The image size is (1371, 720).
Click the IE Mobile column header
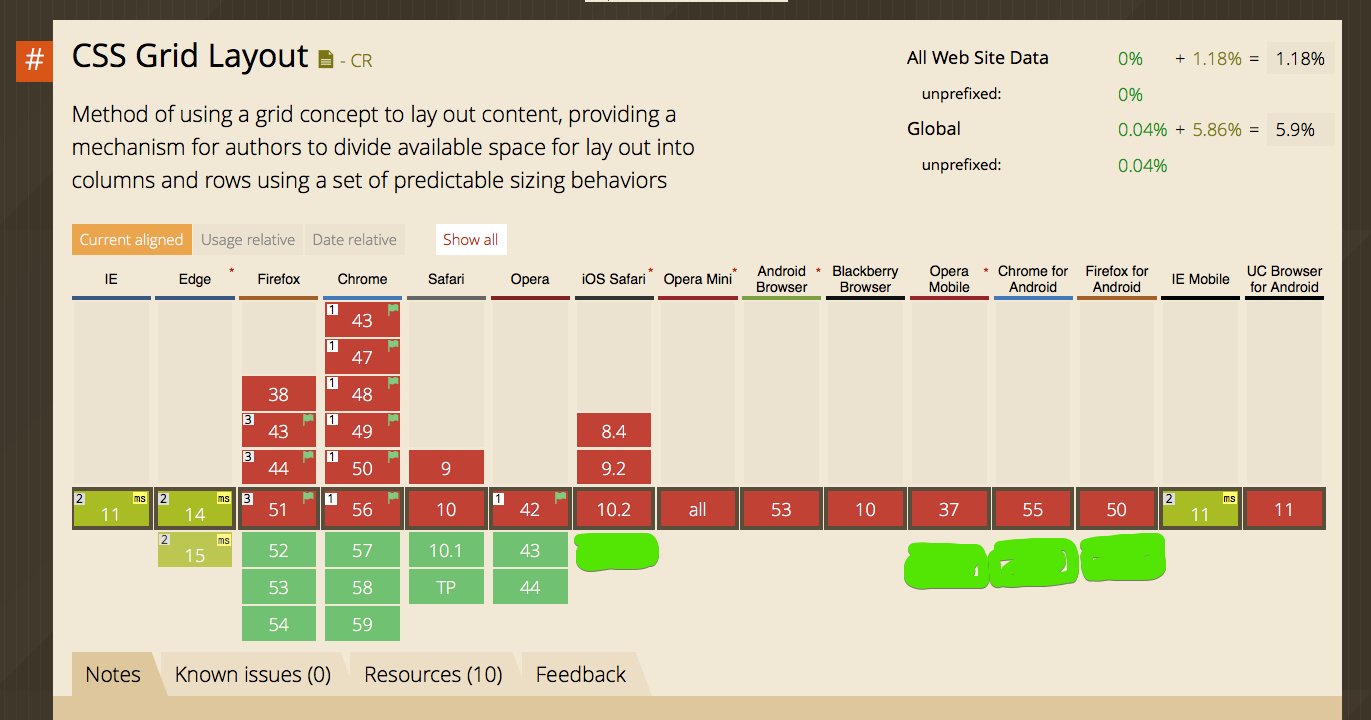coord(1201,279)
